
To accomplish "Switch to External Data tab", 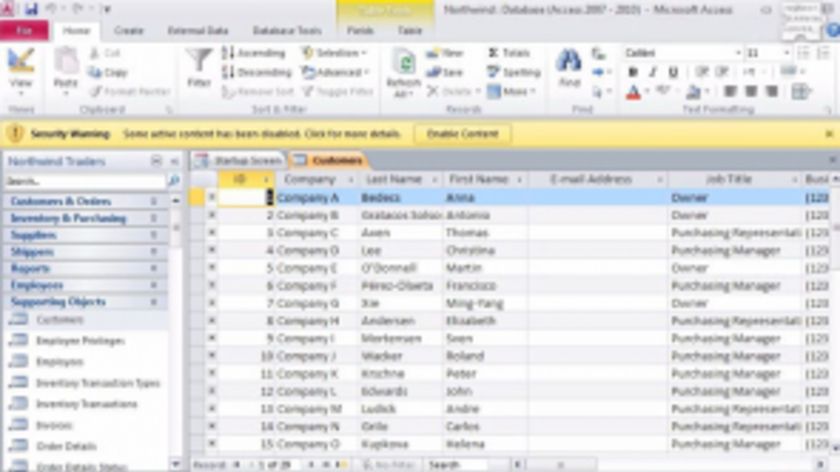I will point(198,31).
